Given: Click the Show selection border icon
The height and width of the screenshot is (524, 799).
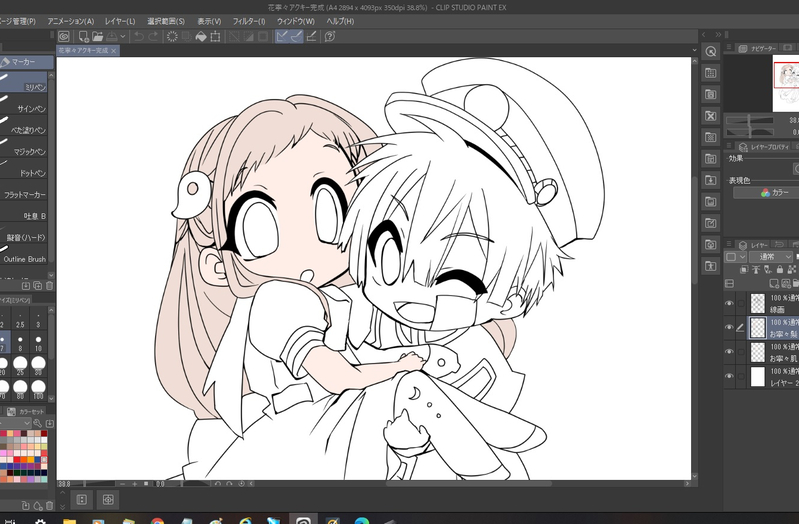Looking at the screenshot, I should tap(263, 36).
